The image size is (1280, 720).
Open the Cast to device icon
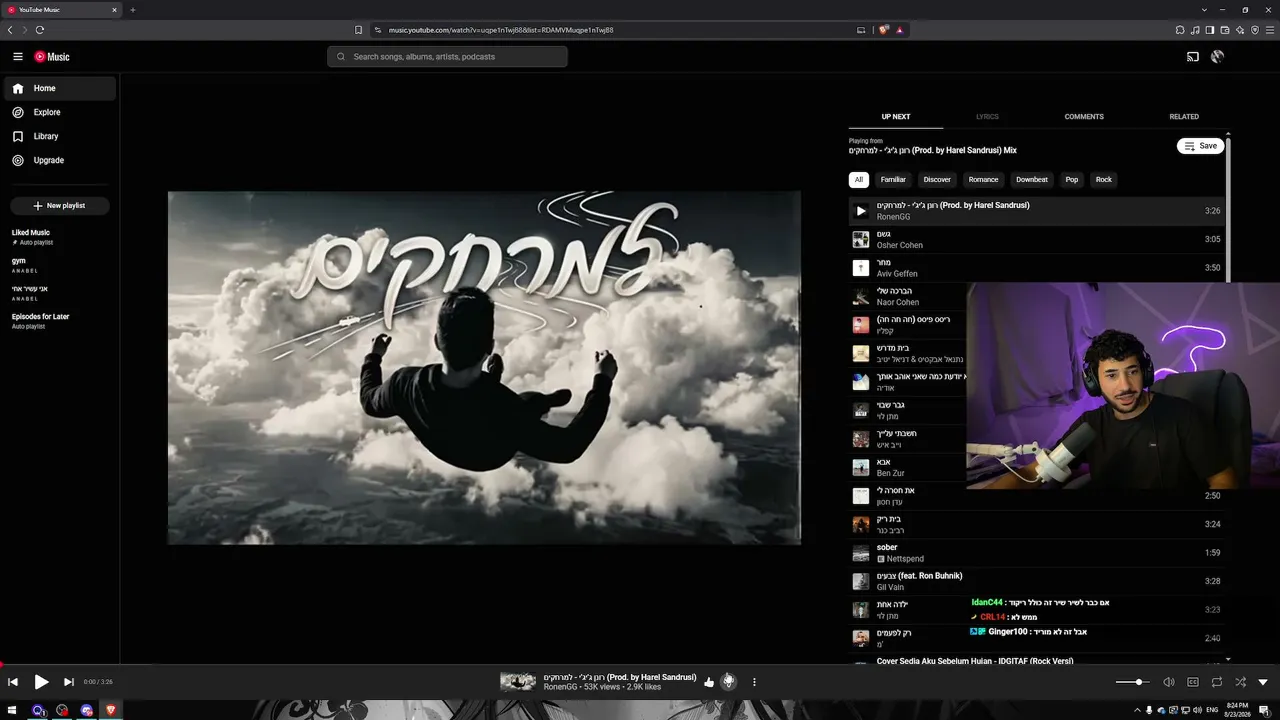[1193, 57]
